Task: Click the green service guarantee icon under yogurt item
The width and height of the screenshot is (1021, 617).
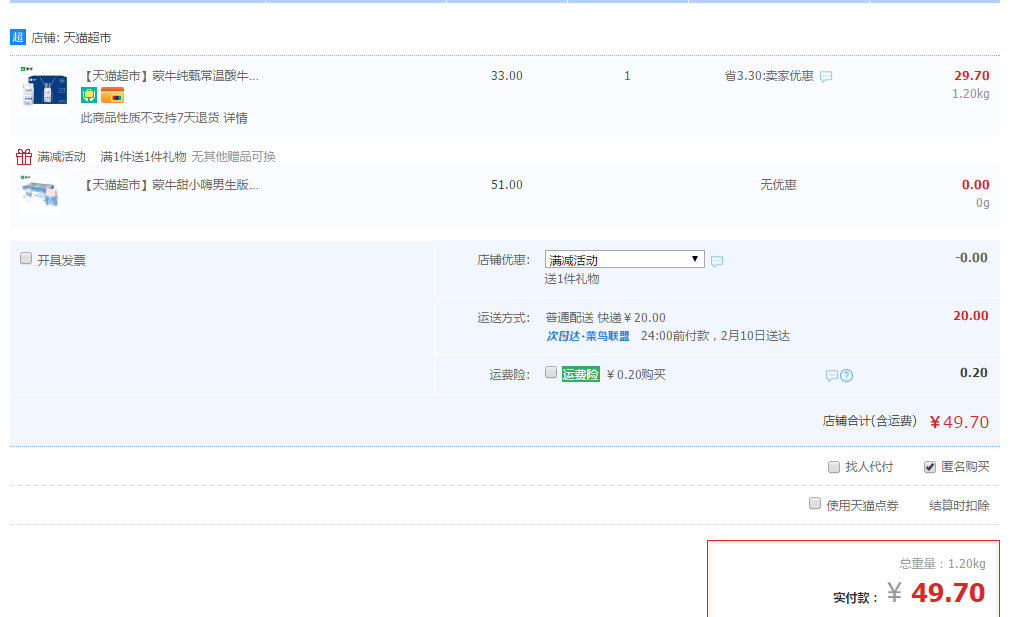Action: click(x=89, y=95)
